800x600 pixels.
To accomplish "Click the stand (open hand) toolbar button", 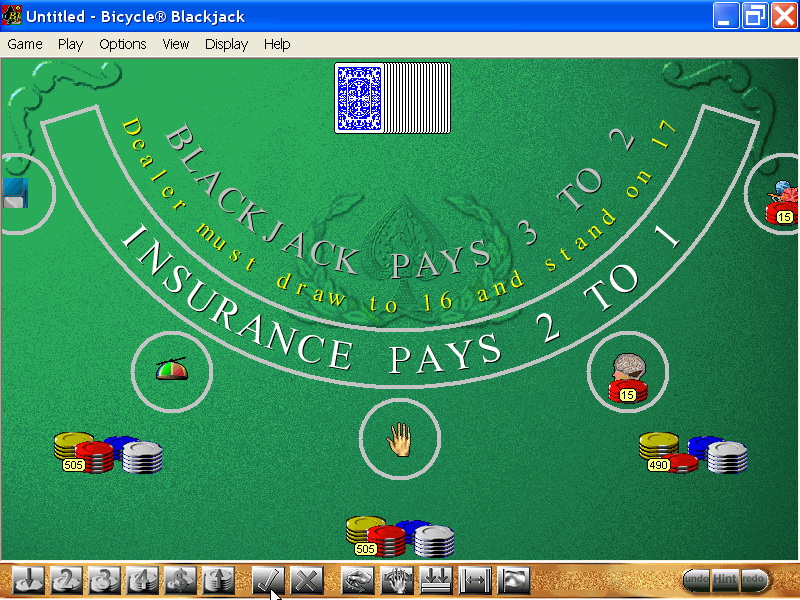I will pos(397,580).
